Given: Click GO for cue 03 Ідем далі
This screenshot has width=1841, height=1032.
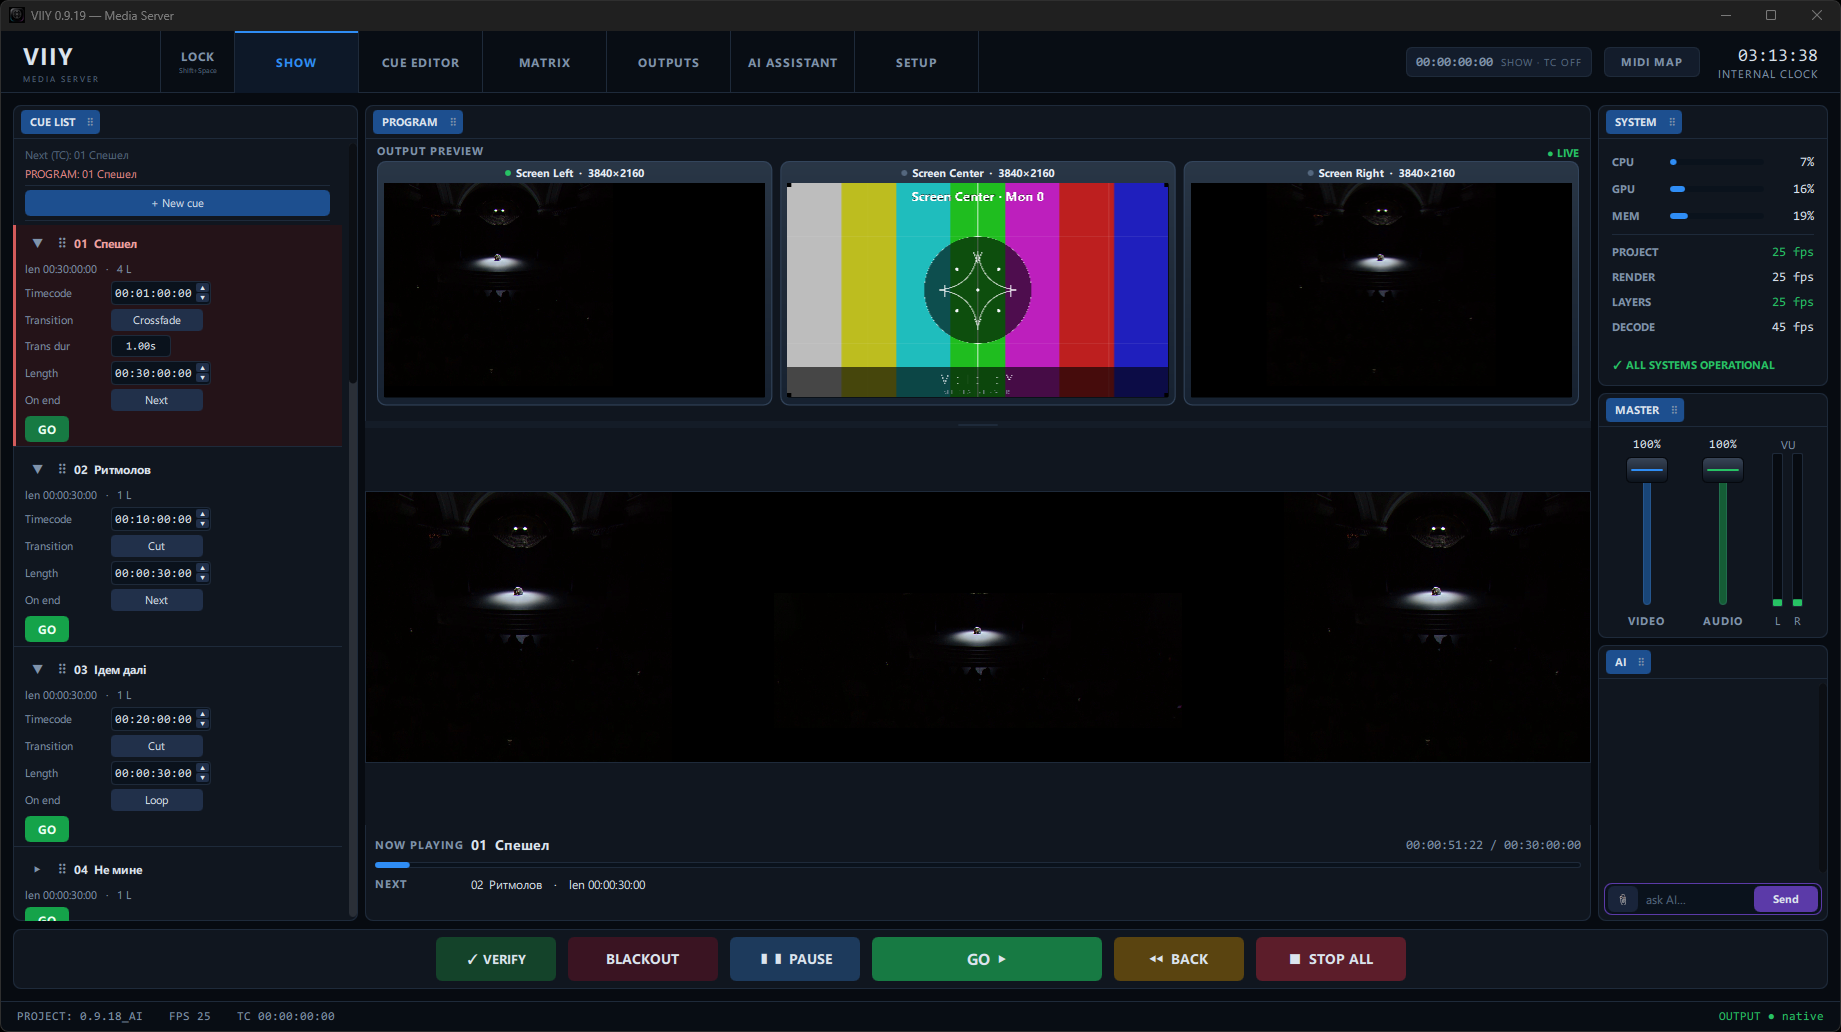Looking at the screenshot, I should (x=47, y=829).
